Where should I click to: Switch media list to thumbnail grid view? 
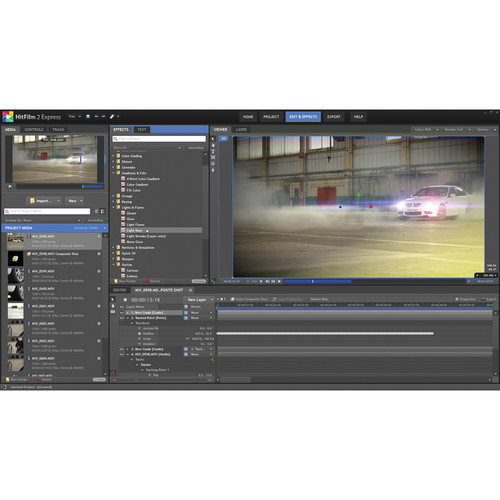pyautogui.click(x=96, y=211)
